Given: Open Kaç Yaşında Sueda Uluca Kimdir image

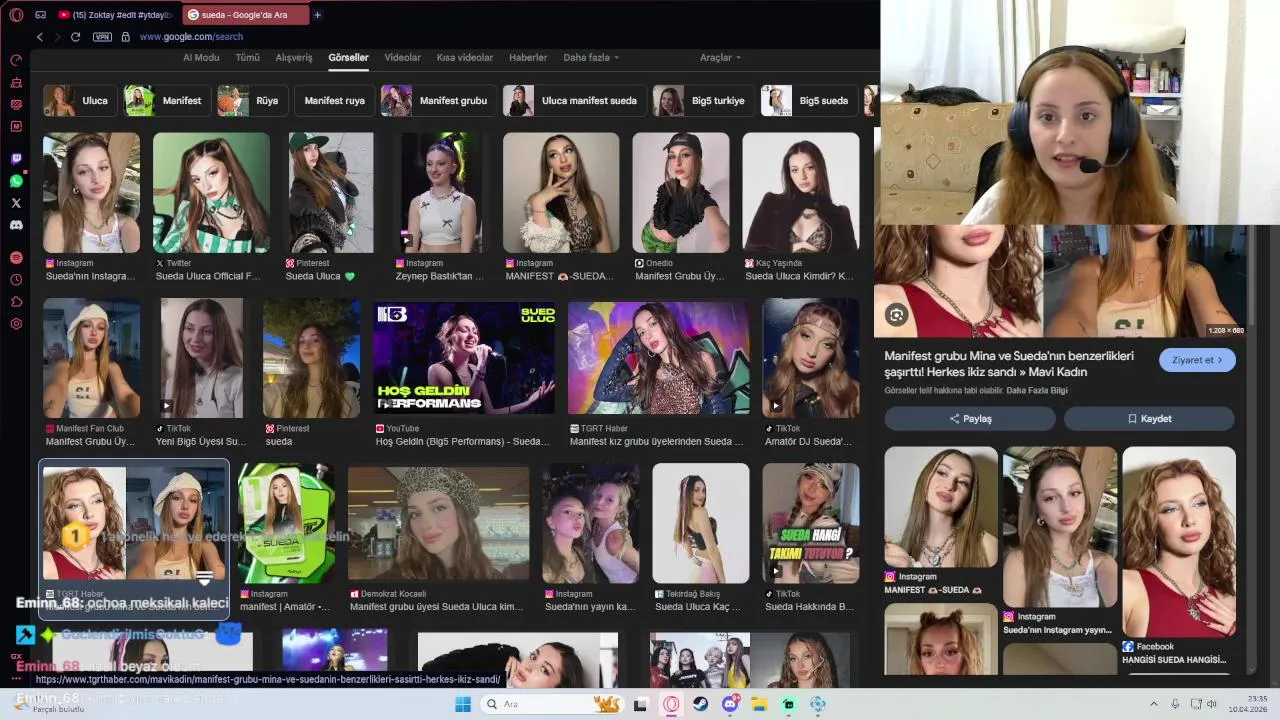Looking at the screenshot, I should point(800,192).
